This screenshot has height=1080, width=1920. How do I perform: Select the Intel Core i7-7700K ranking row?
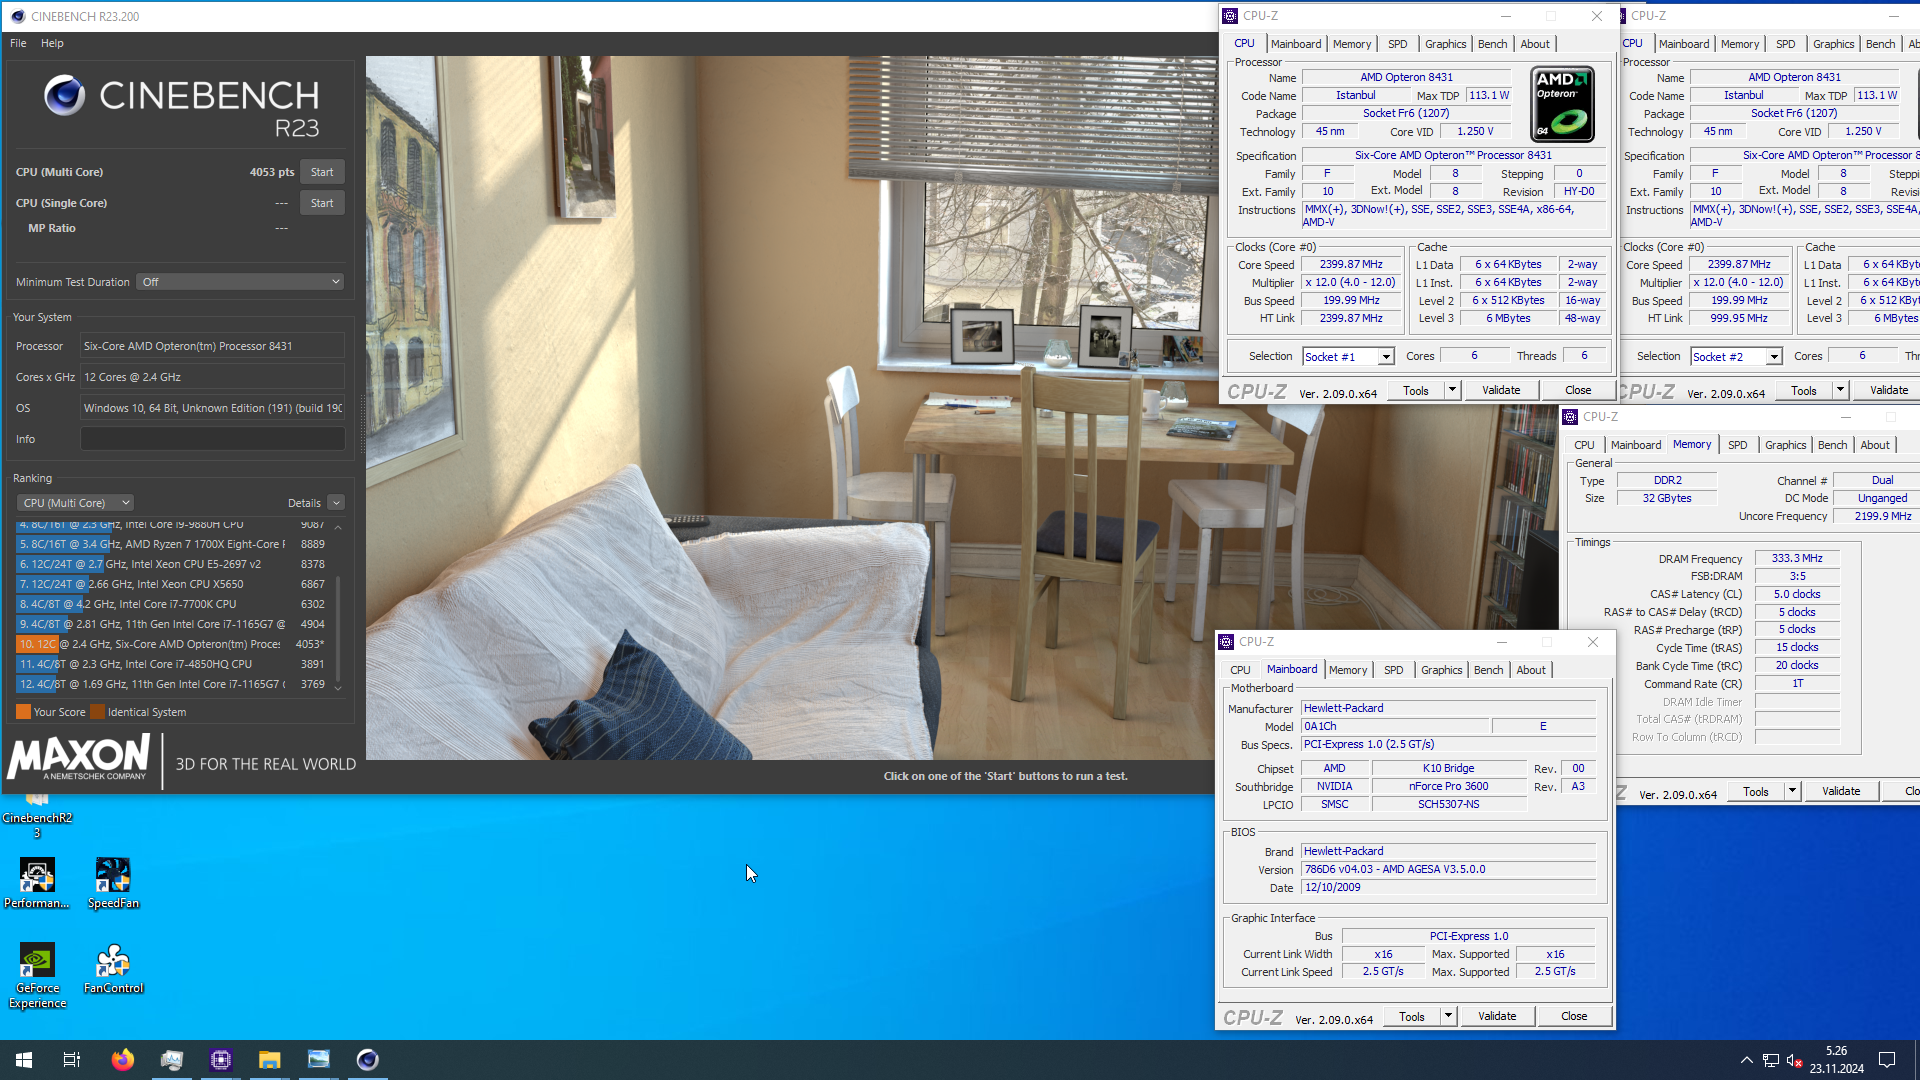(x=172, y=604)
